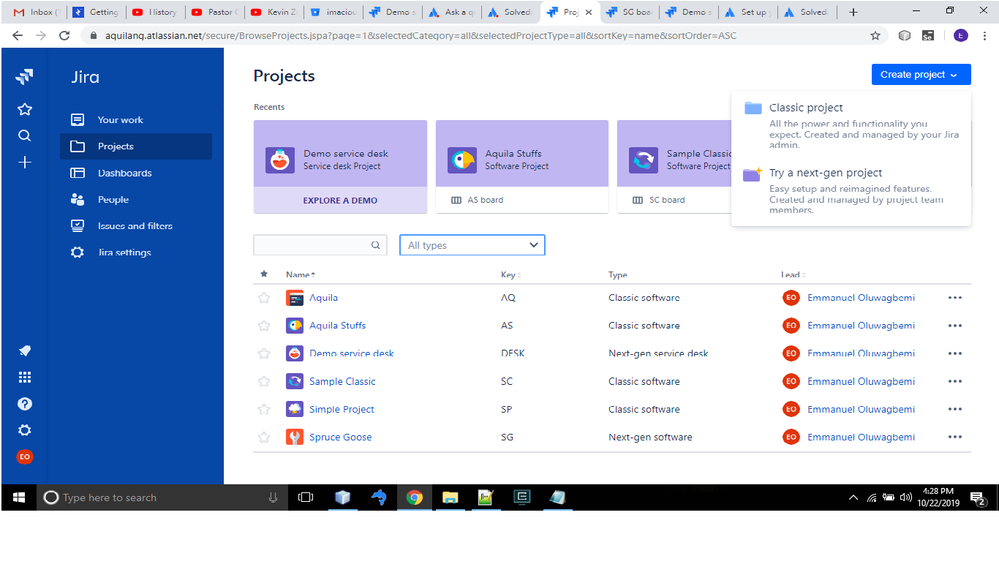
Task: Bookmark this page with star icon
Action: coord(875,36)
